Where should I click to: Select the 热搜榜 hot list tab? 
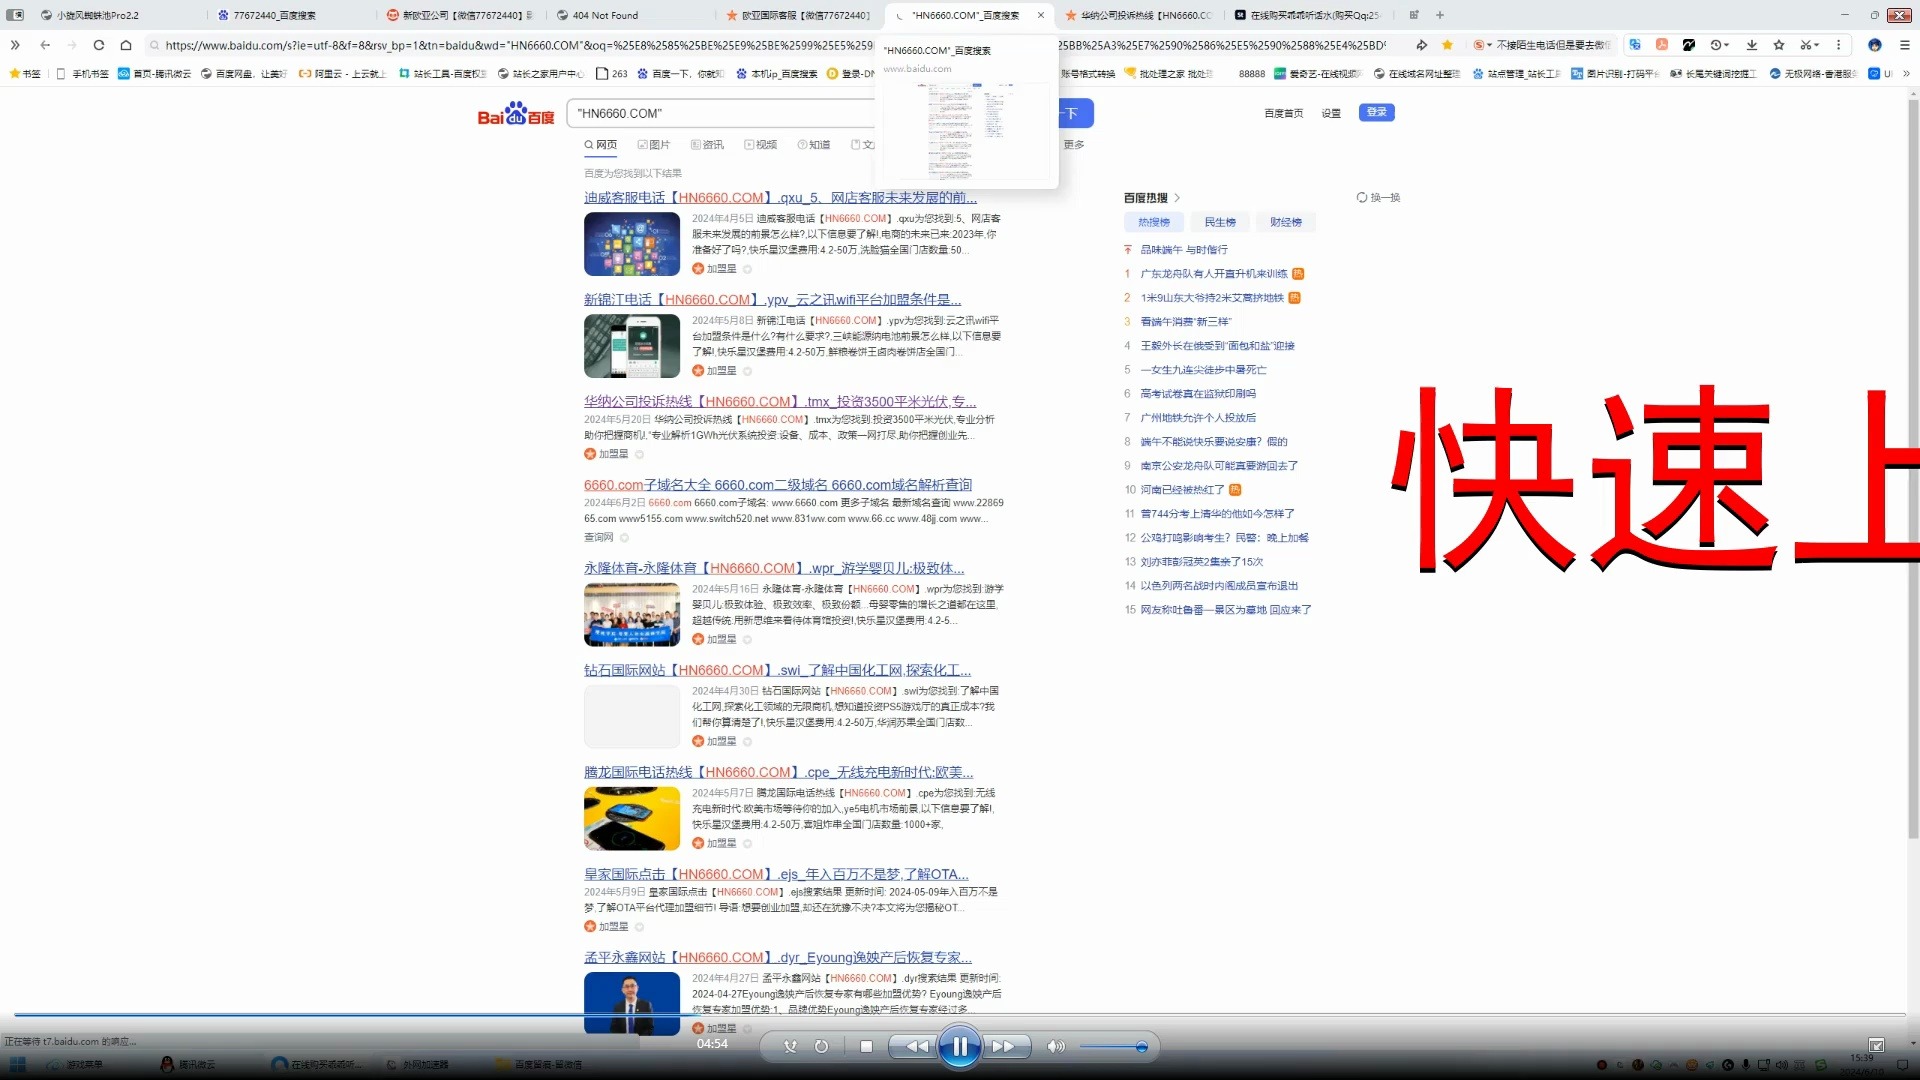(x=1153, y=222)
